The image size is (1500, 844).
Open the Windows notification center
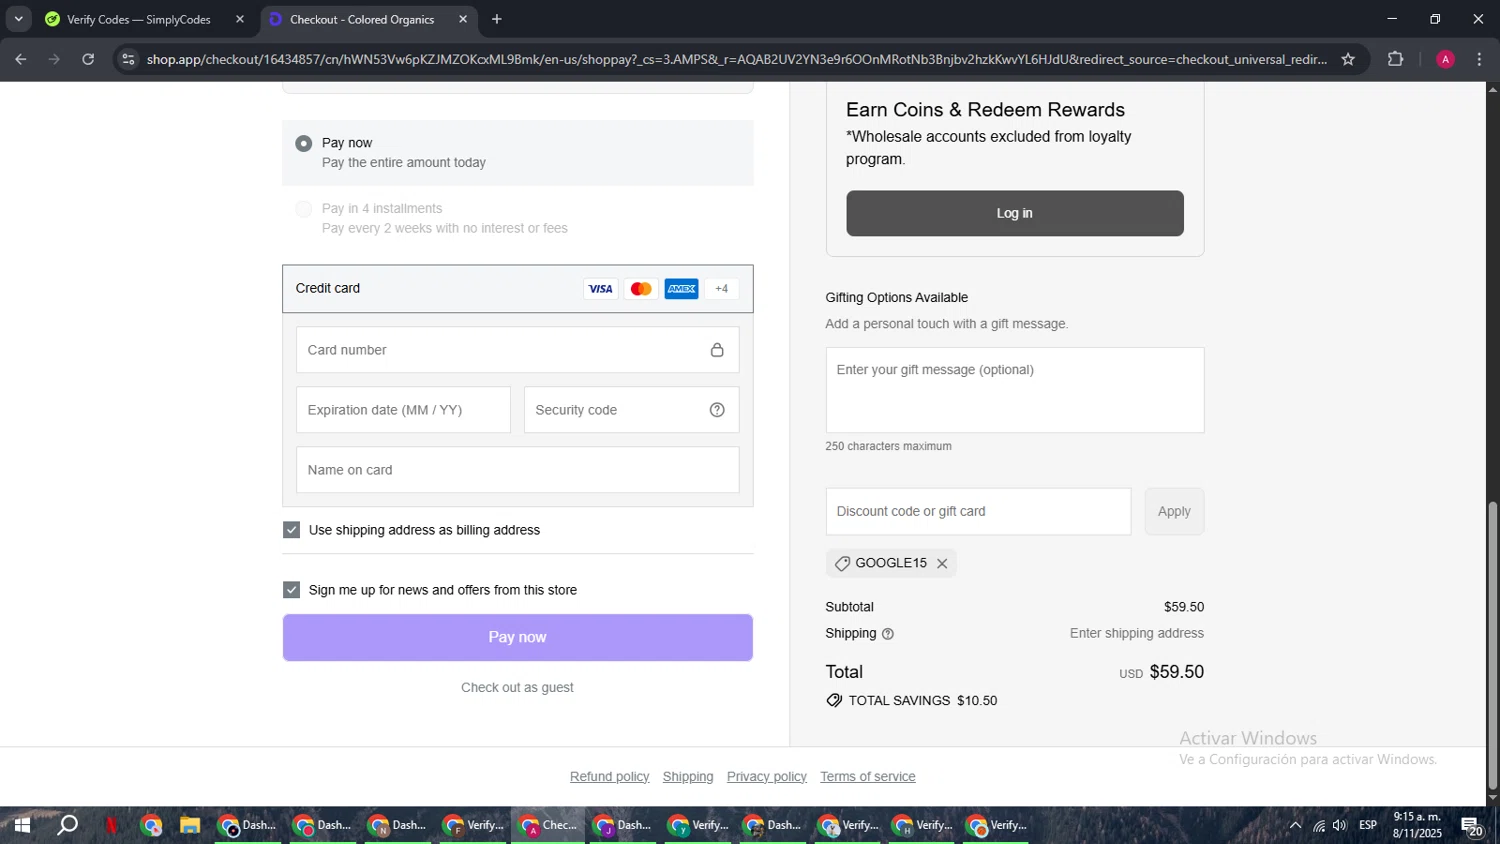coord(1472,826)
